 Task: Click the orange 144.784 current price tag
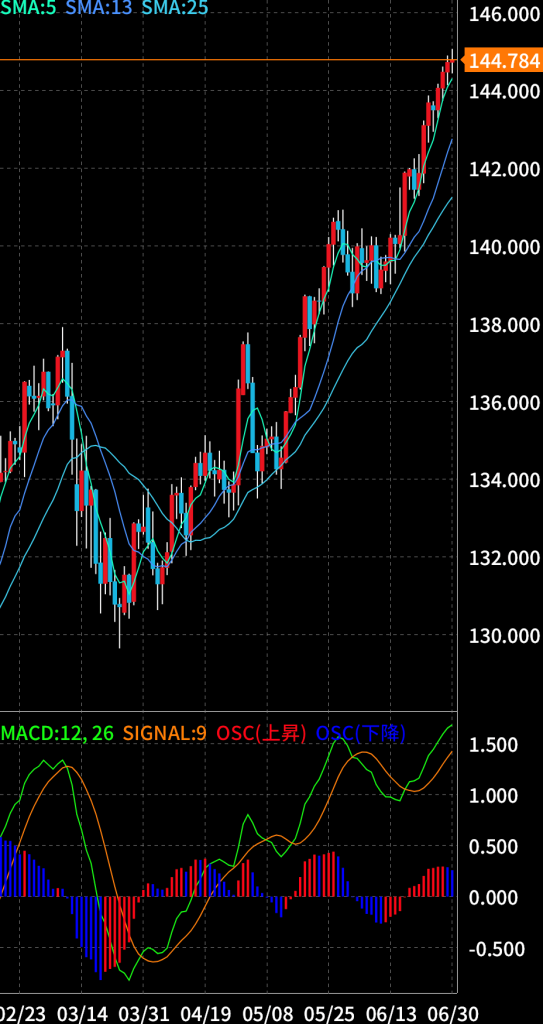point(502,61)
